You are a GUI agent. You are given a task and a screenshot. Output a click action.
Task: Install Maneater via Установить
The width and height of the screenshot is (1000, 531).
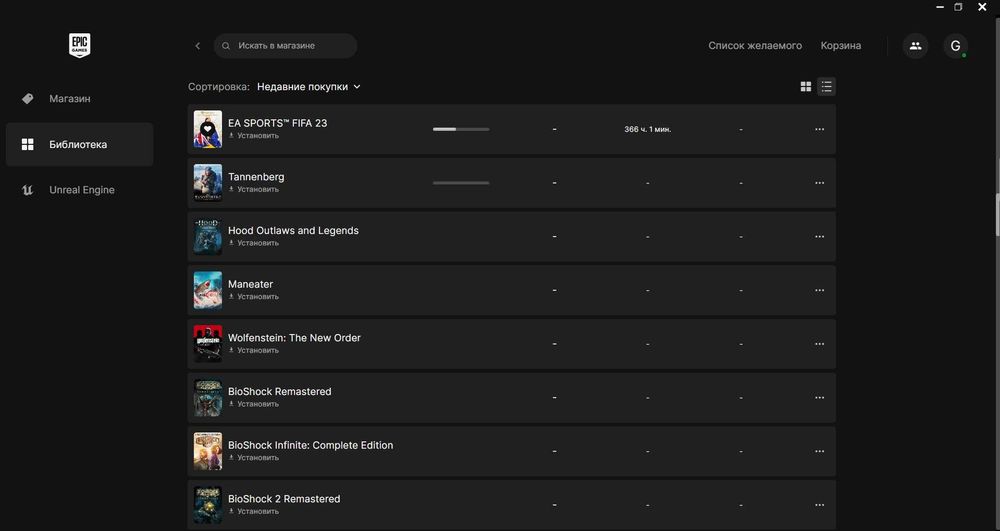(254, 296)
